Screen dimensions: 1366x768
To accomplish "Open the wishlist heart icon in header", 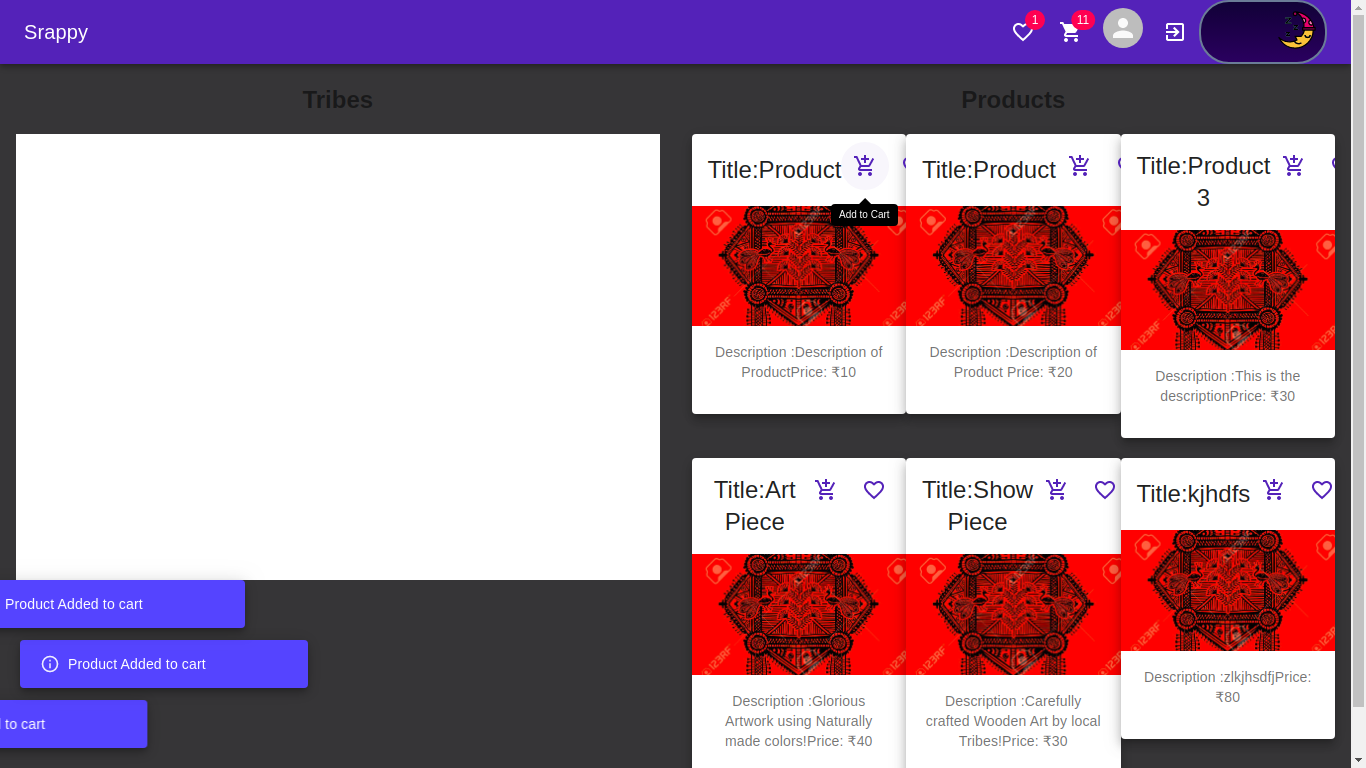I will pyautogui.click(x=1022, y=32).
